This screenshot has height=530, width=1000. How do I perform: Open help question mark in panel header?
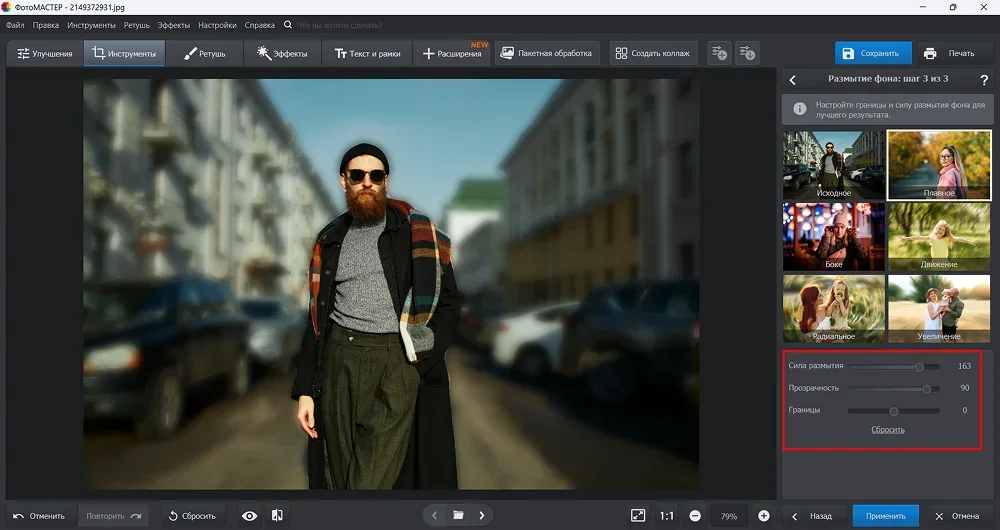click(x=984, y=80)
